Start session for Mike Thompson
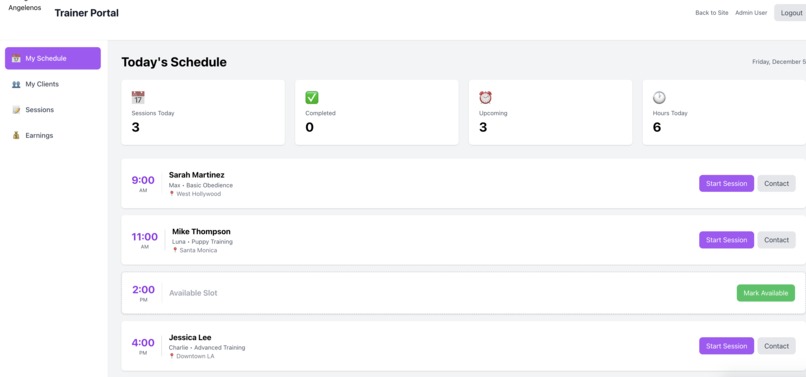 coord(726,240)
